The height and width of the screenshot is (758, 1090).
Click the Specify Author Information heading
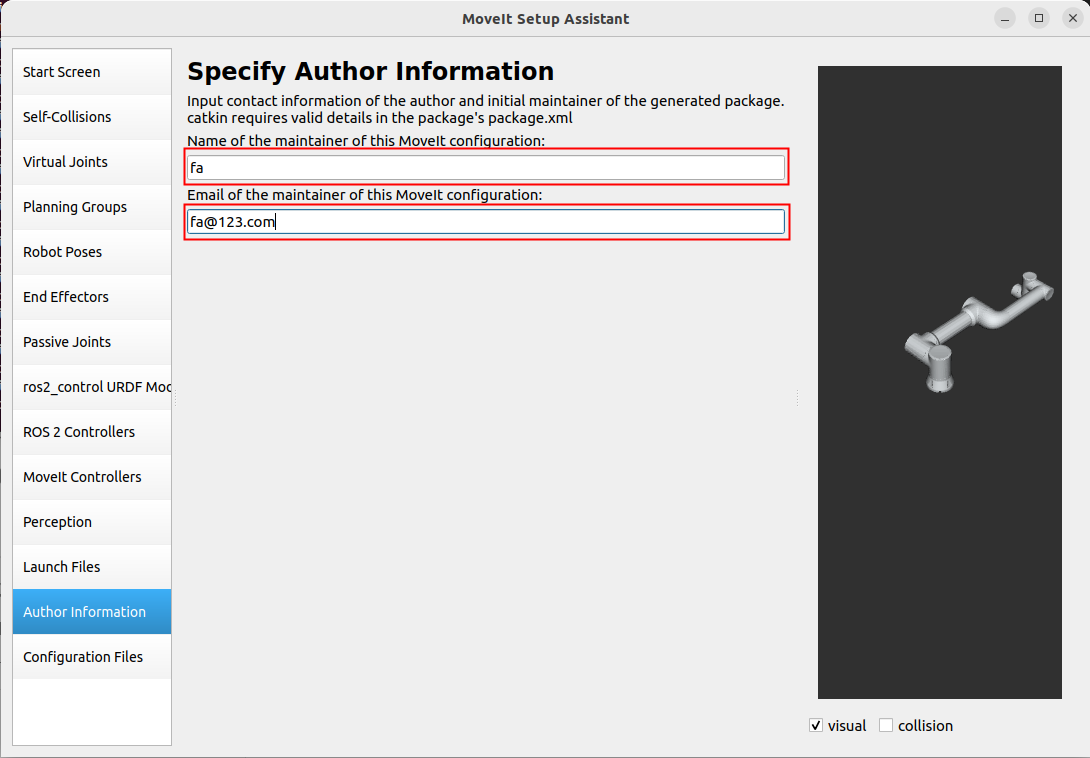[x=371, y=71]
